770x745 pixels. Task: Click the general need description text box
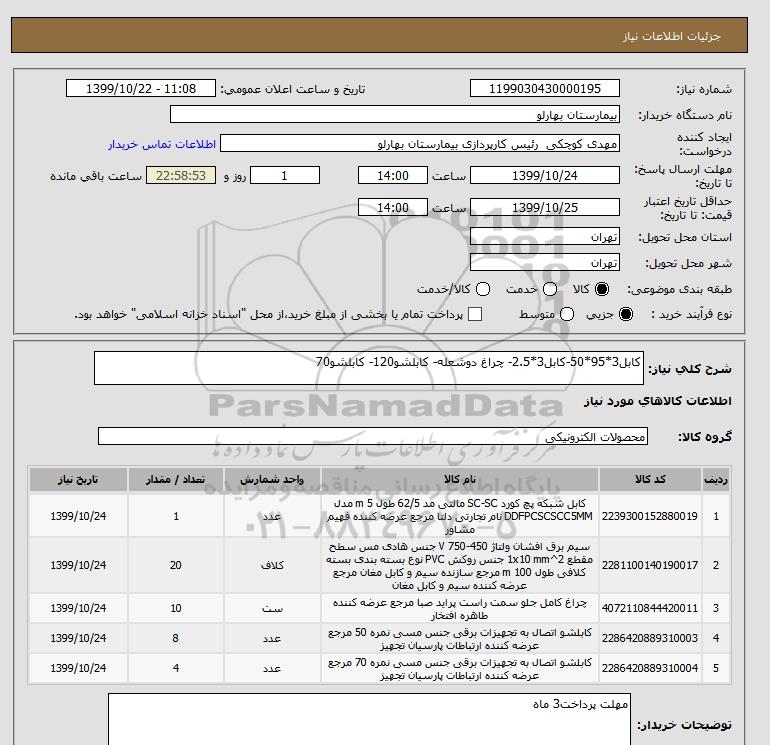click(x=369, y=368)
